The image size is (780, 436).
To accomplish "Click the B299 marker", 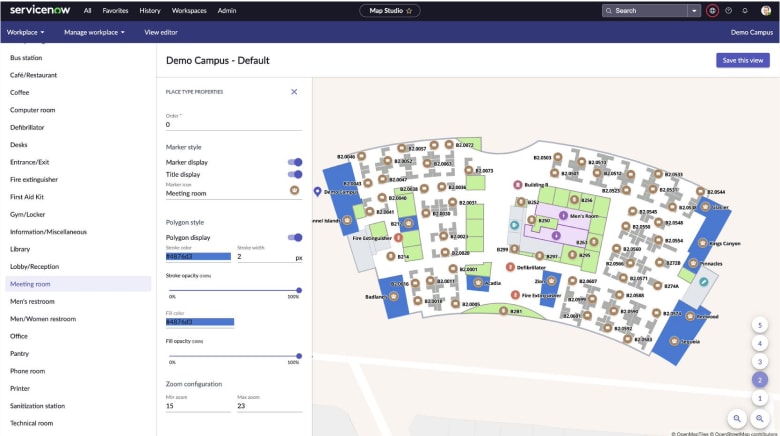I will 514,249.
